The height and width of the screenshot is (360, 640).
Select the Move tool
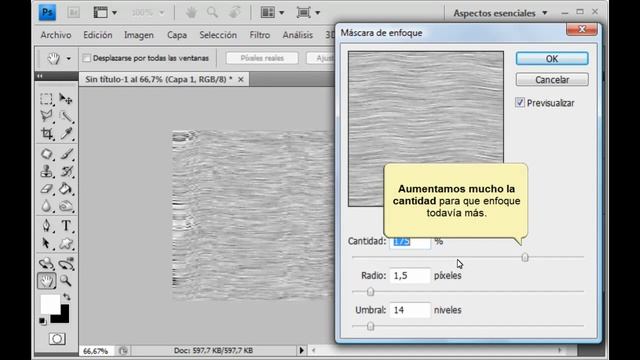tap(66, 99)
